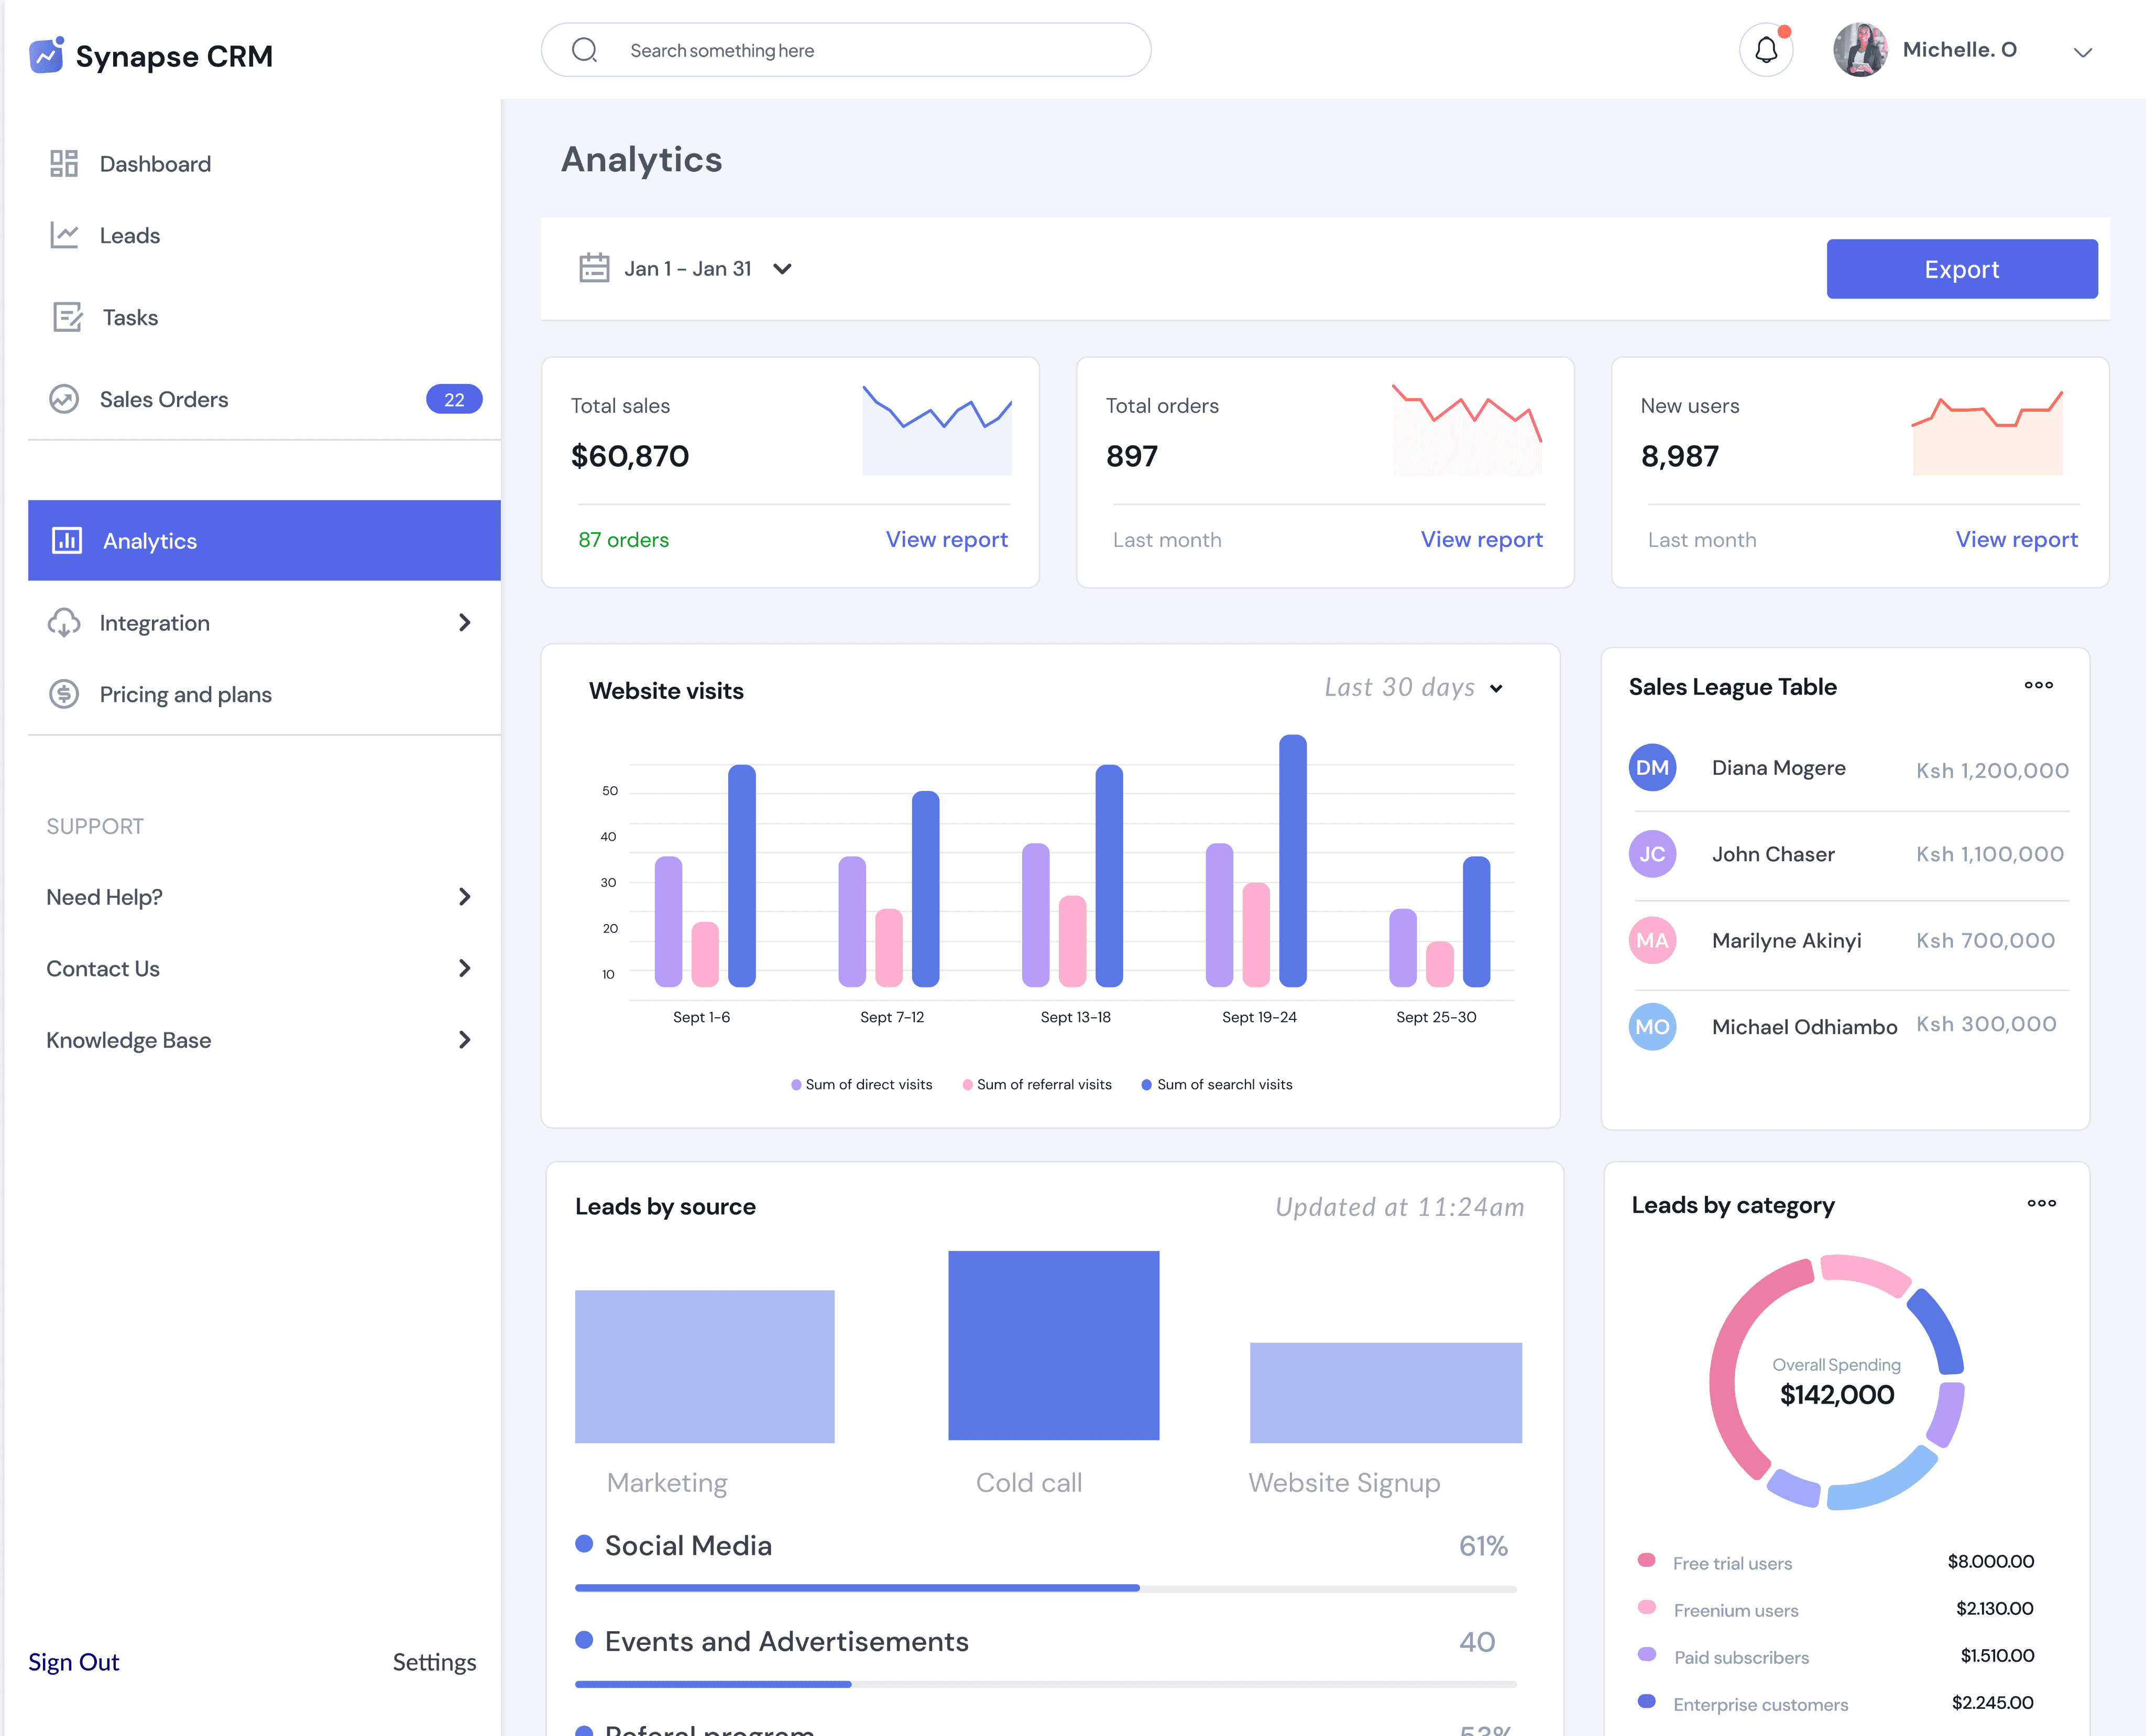
Task: Click the $60,870 total sales value
Action: (x=630, y=456)
